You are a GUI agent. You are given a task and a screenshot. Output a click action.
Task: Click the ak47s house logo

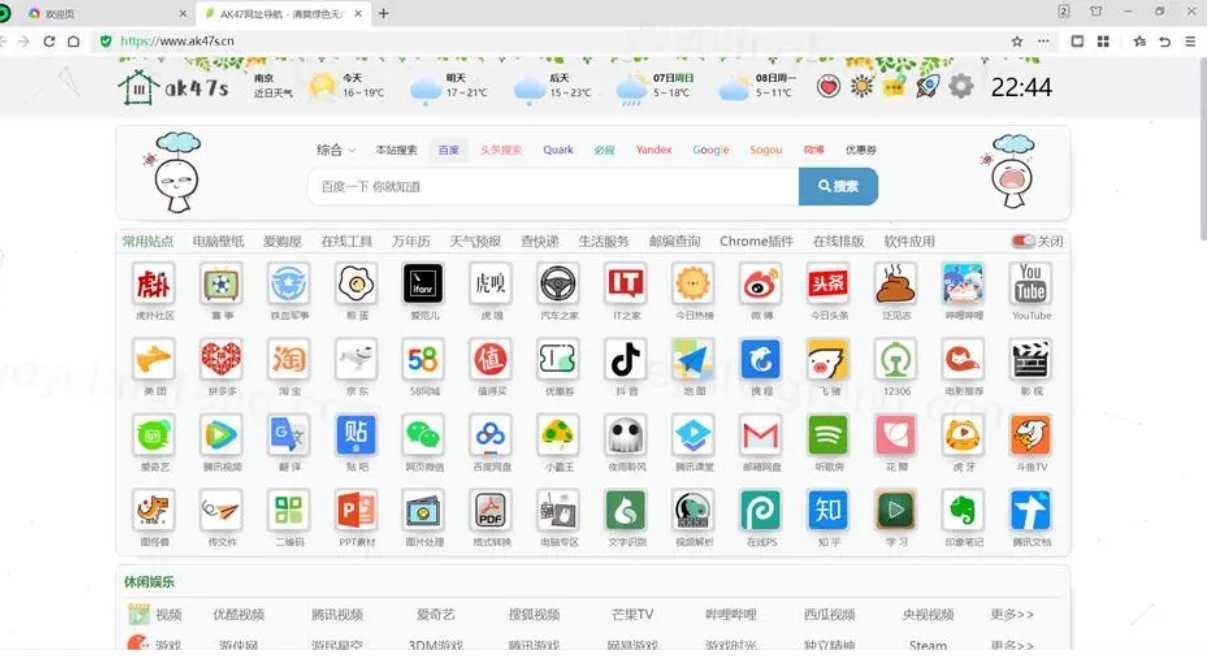(x=174, y=87)
